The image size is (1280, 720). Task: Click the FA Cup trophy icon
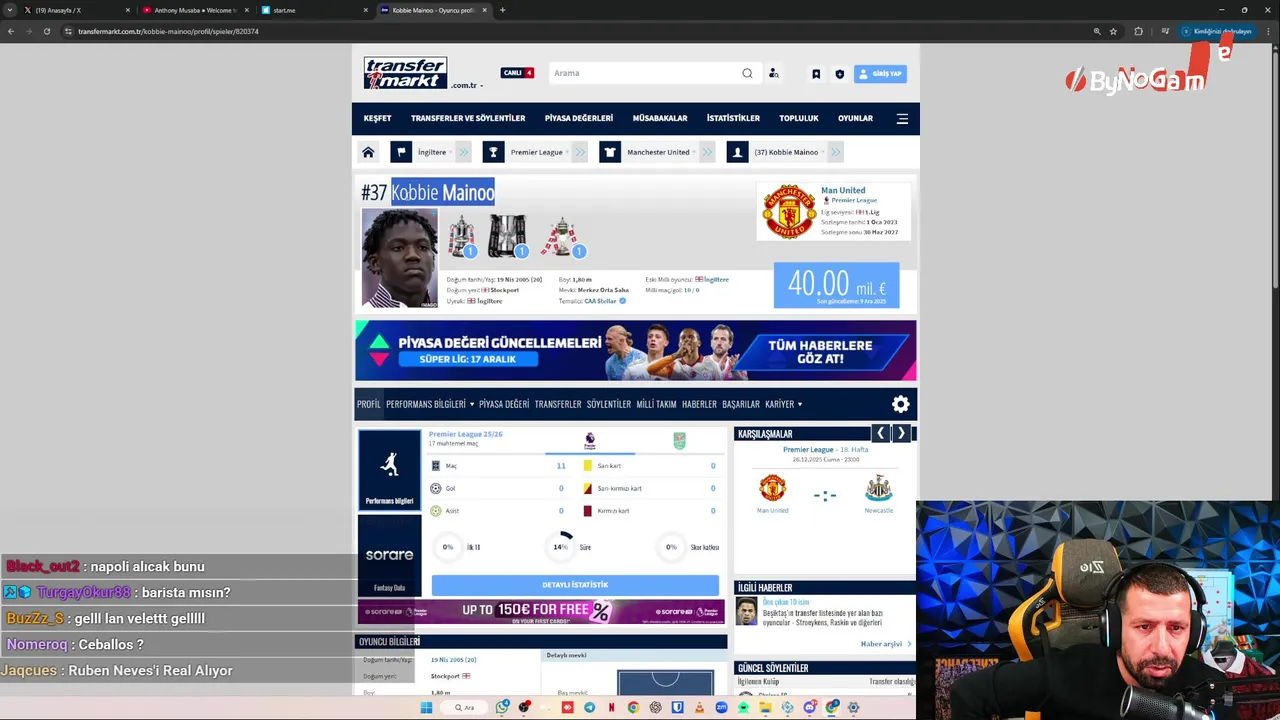click(461, 236)
